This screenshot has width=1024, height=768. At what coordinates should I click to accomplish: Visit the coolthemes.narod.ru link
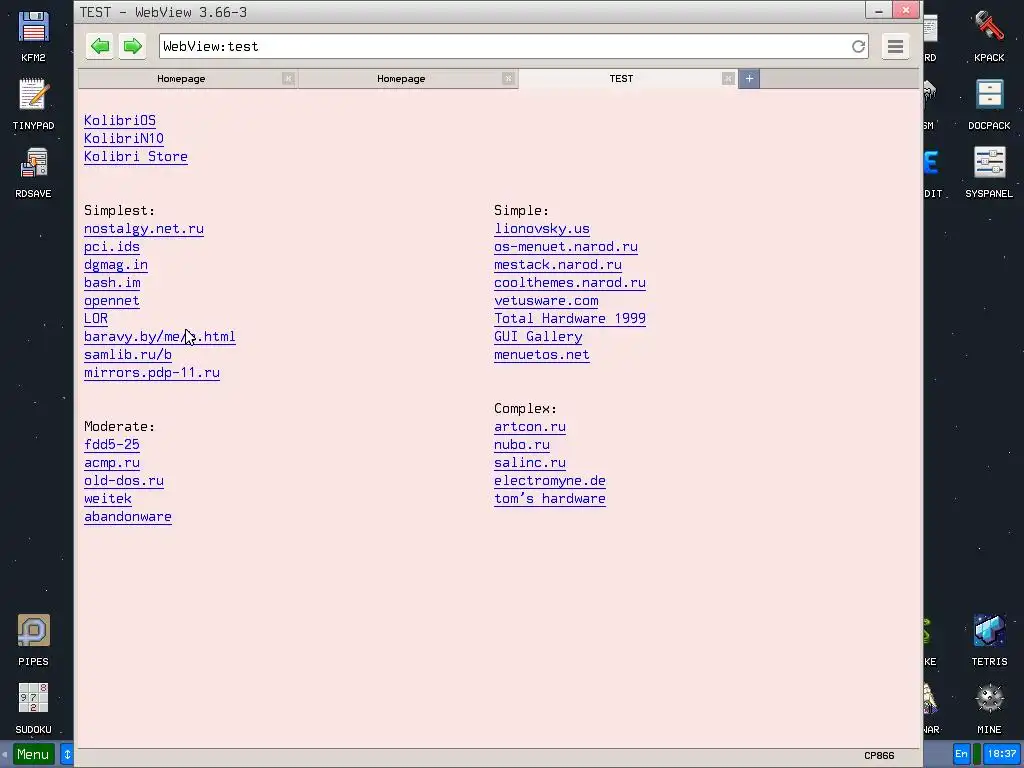pos(569,283)
